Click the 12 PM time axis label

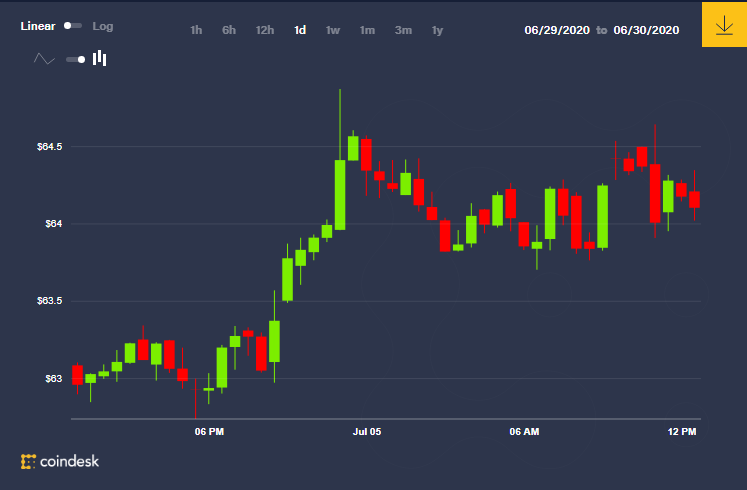pyautogui.click(x=682, y=432)
